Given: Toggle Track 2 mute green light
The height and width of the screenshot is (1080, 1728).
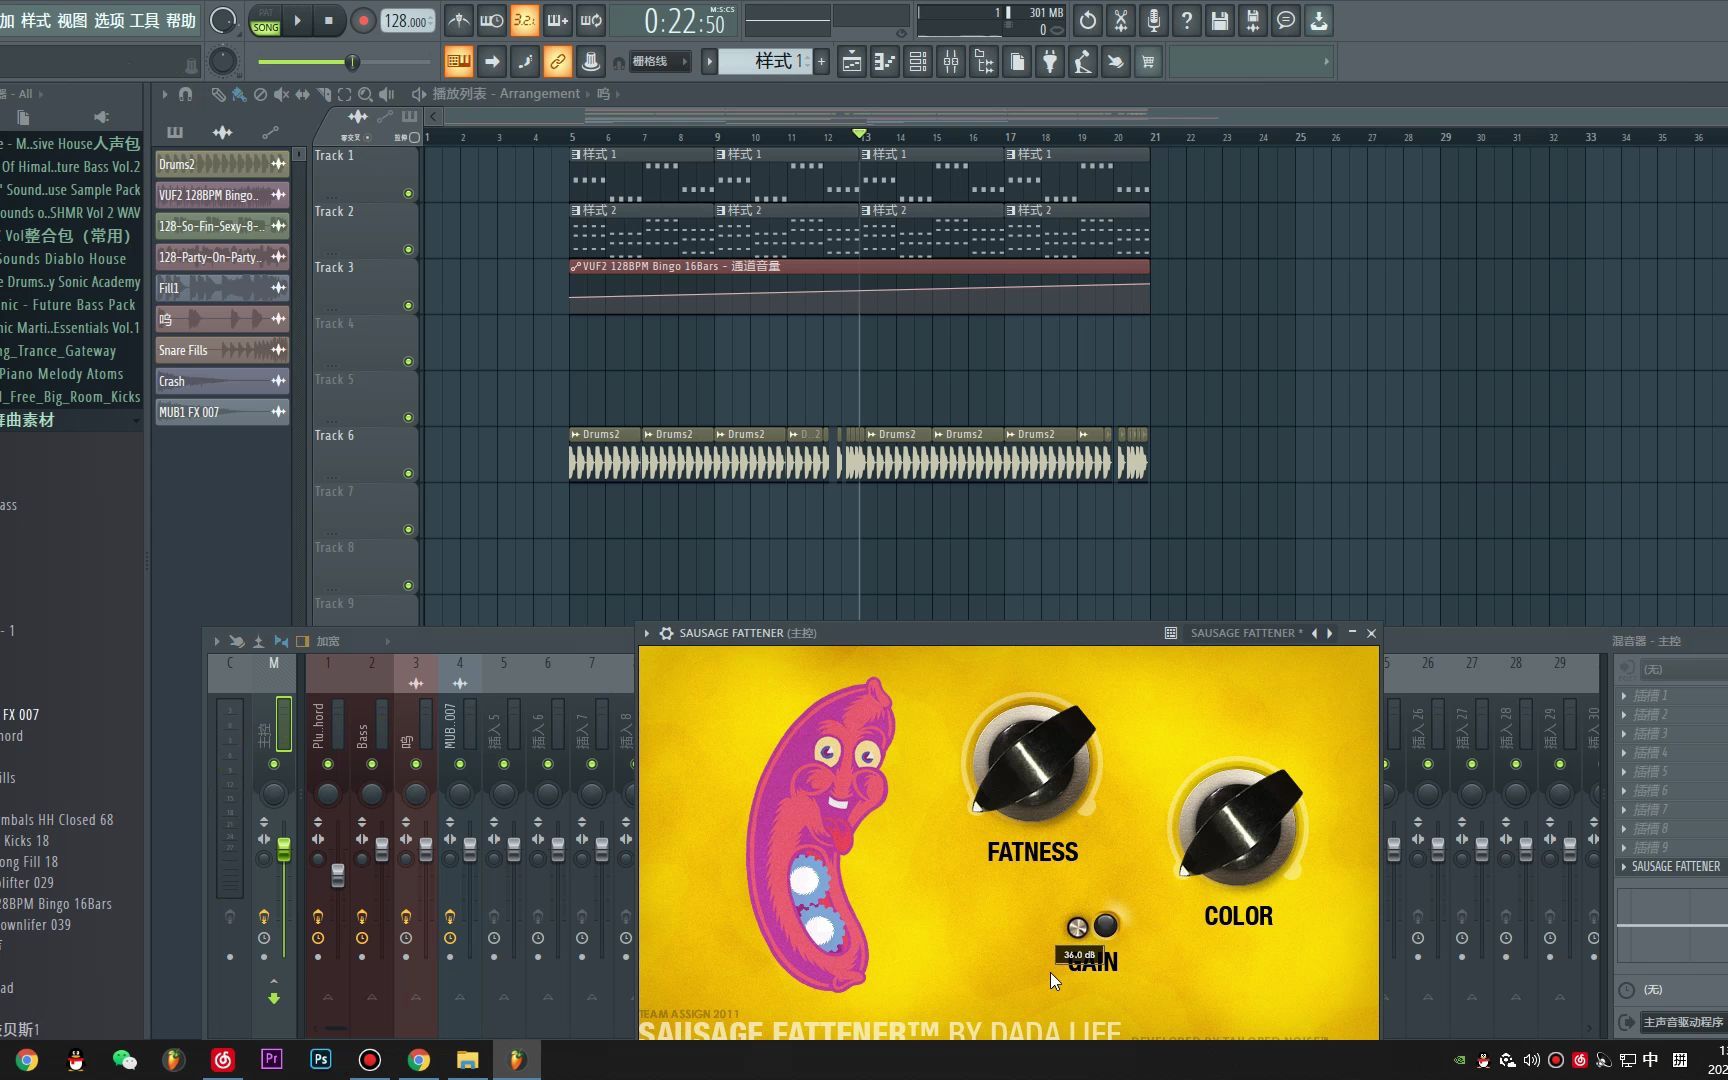Looking at the screenshot, I should point(408,249).
